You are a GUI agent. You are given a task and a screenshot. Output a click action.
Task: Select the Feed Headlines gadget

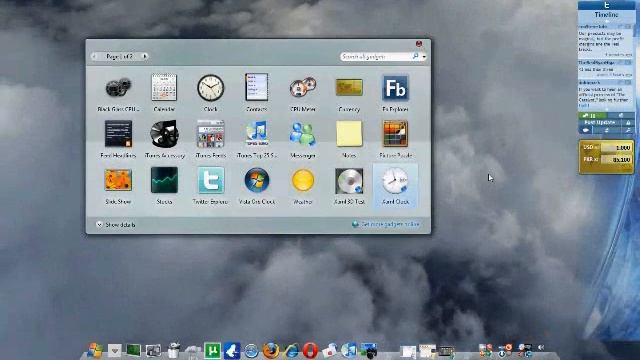(118, 139)
